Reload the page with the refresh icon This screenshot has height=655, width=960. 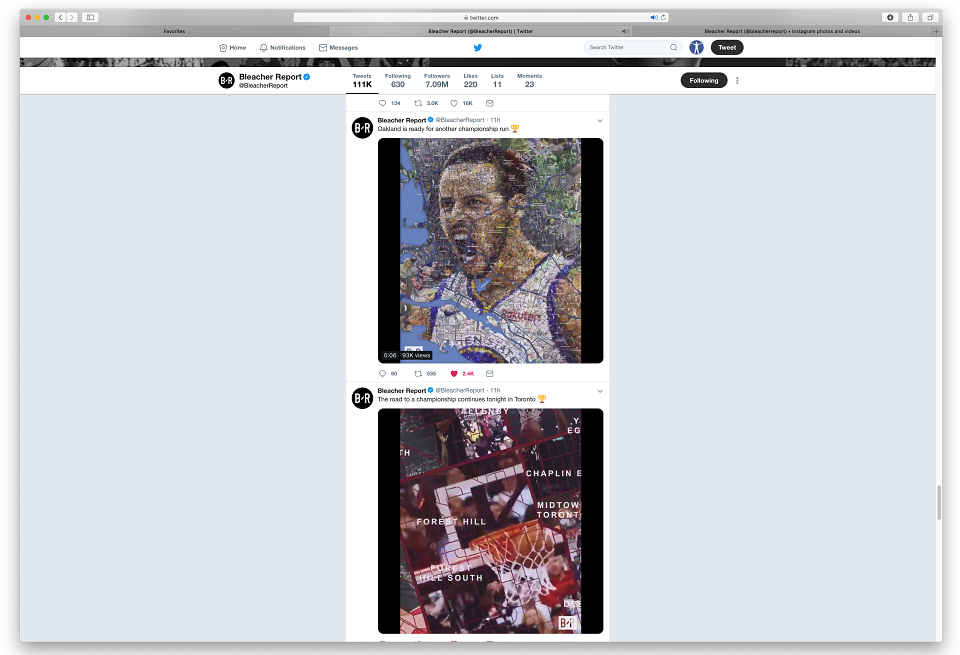pyautogui.click(x=663, y=18)
